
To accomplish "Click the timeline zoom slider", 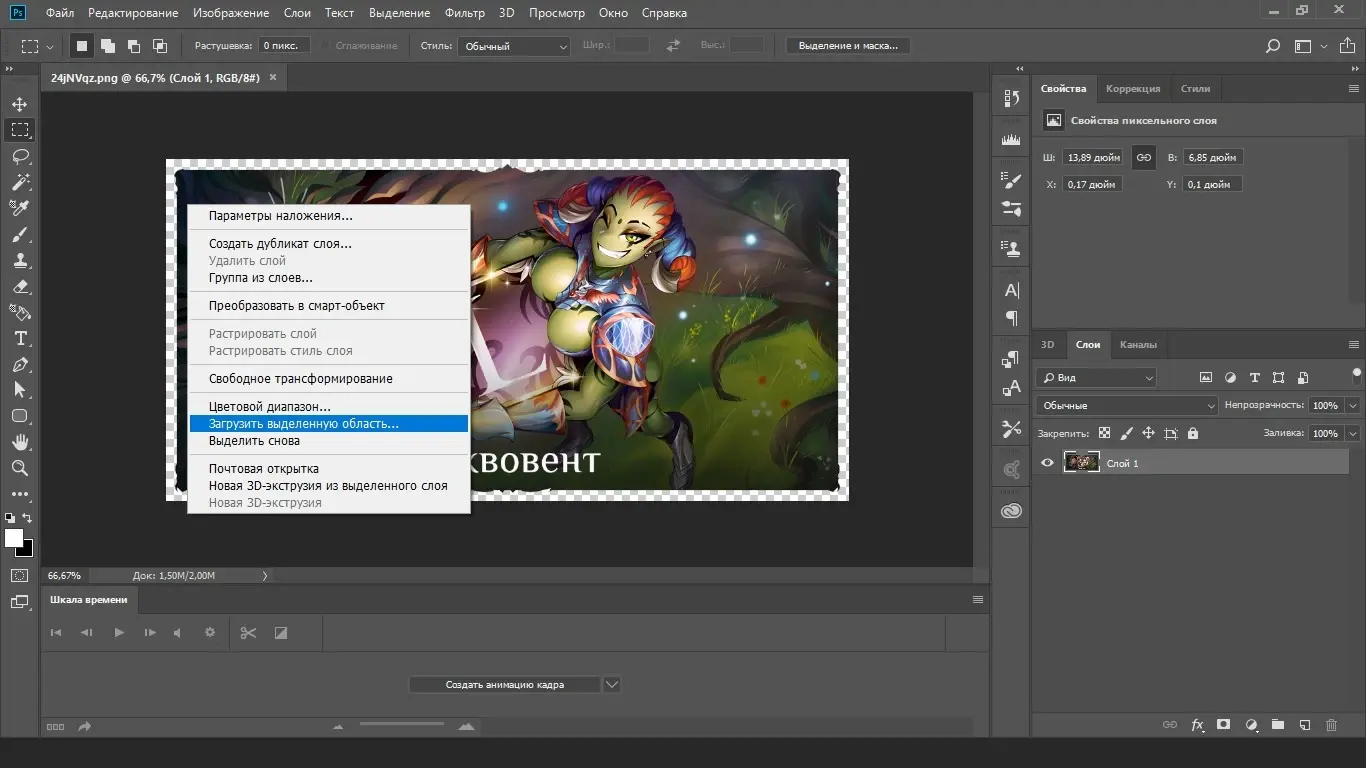I will tap(402, 724).
